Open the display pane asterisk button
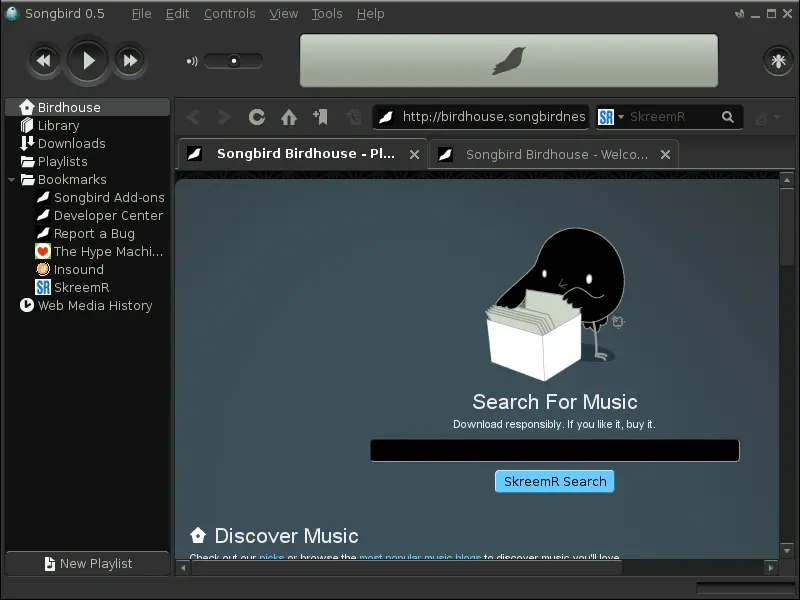Image resolution: width=800 pixels, height=600 pixels. (x=778, y=61)
